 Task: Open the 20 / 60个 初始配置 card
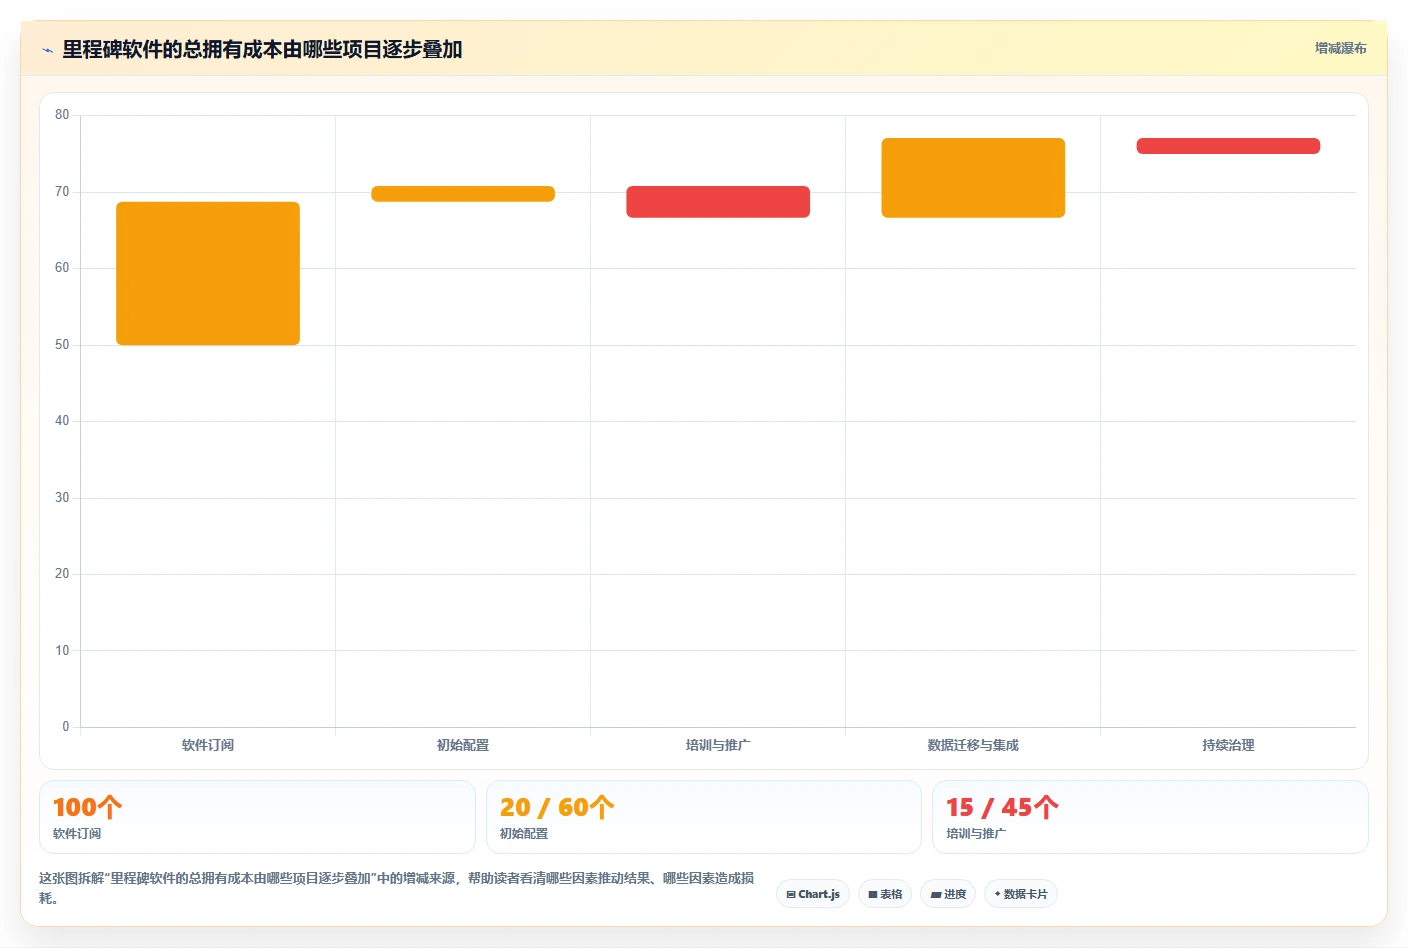pyautogui.click(x=703, y=817)
